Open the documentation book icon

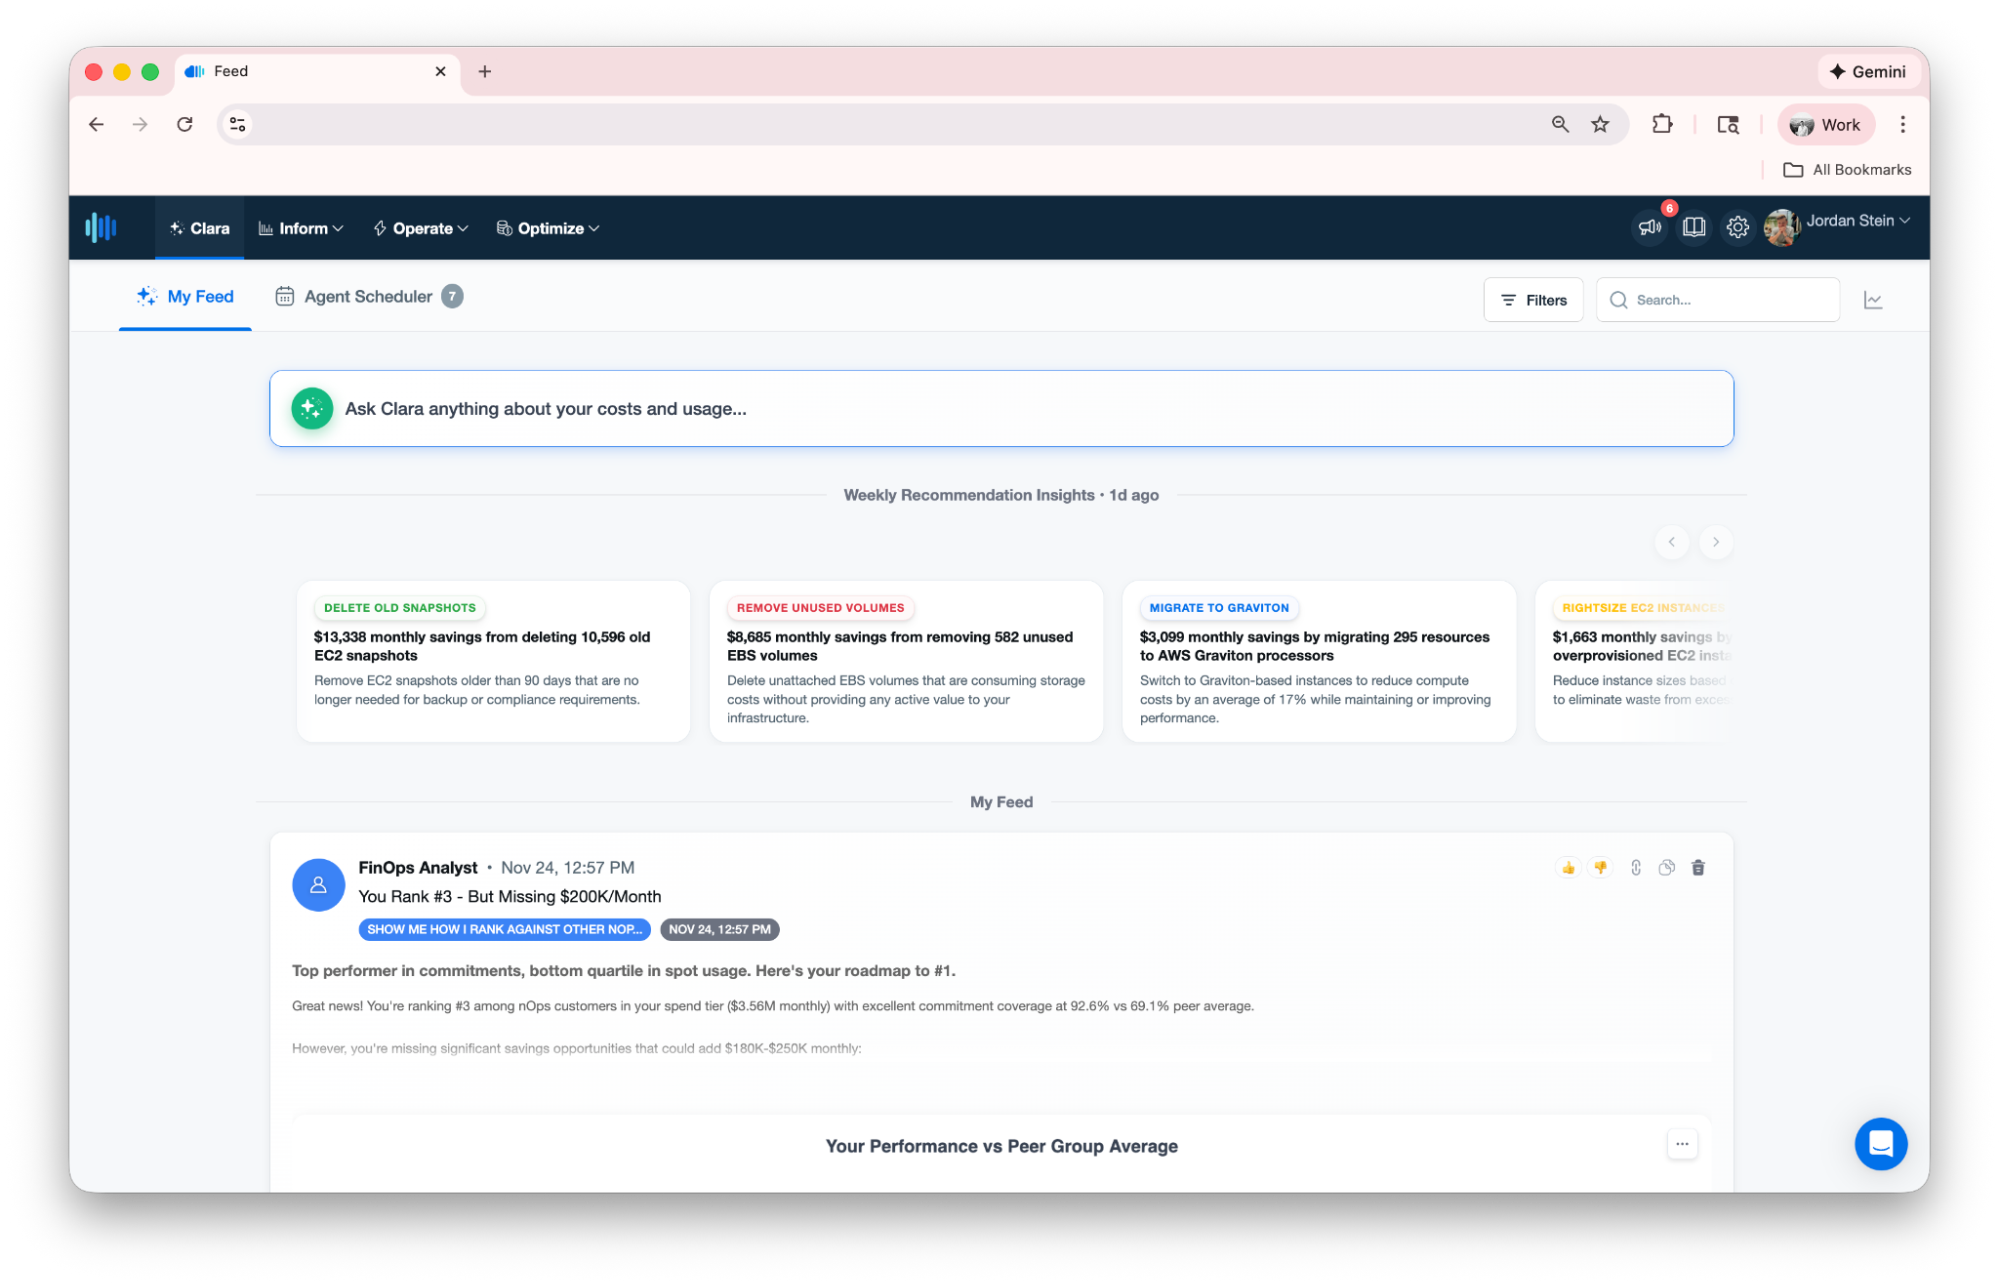(1693, 228)
